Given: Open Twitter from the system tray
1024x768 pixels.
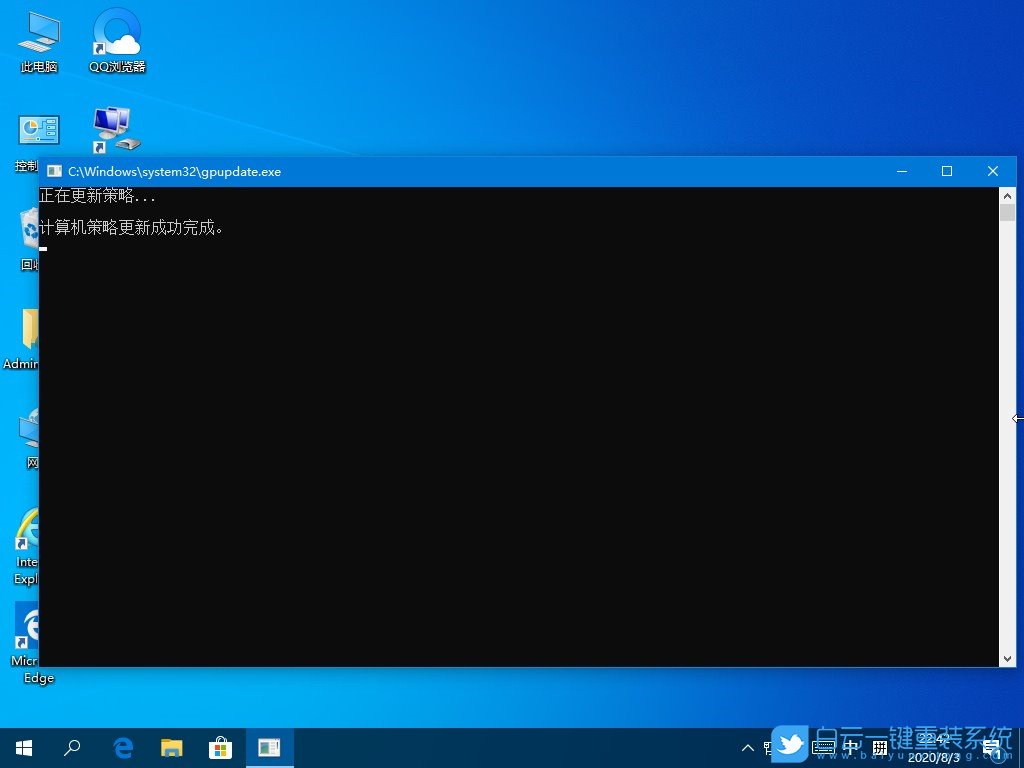Looking at the screenshot, I should (x=790, y=747).
